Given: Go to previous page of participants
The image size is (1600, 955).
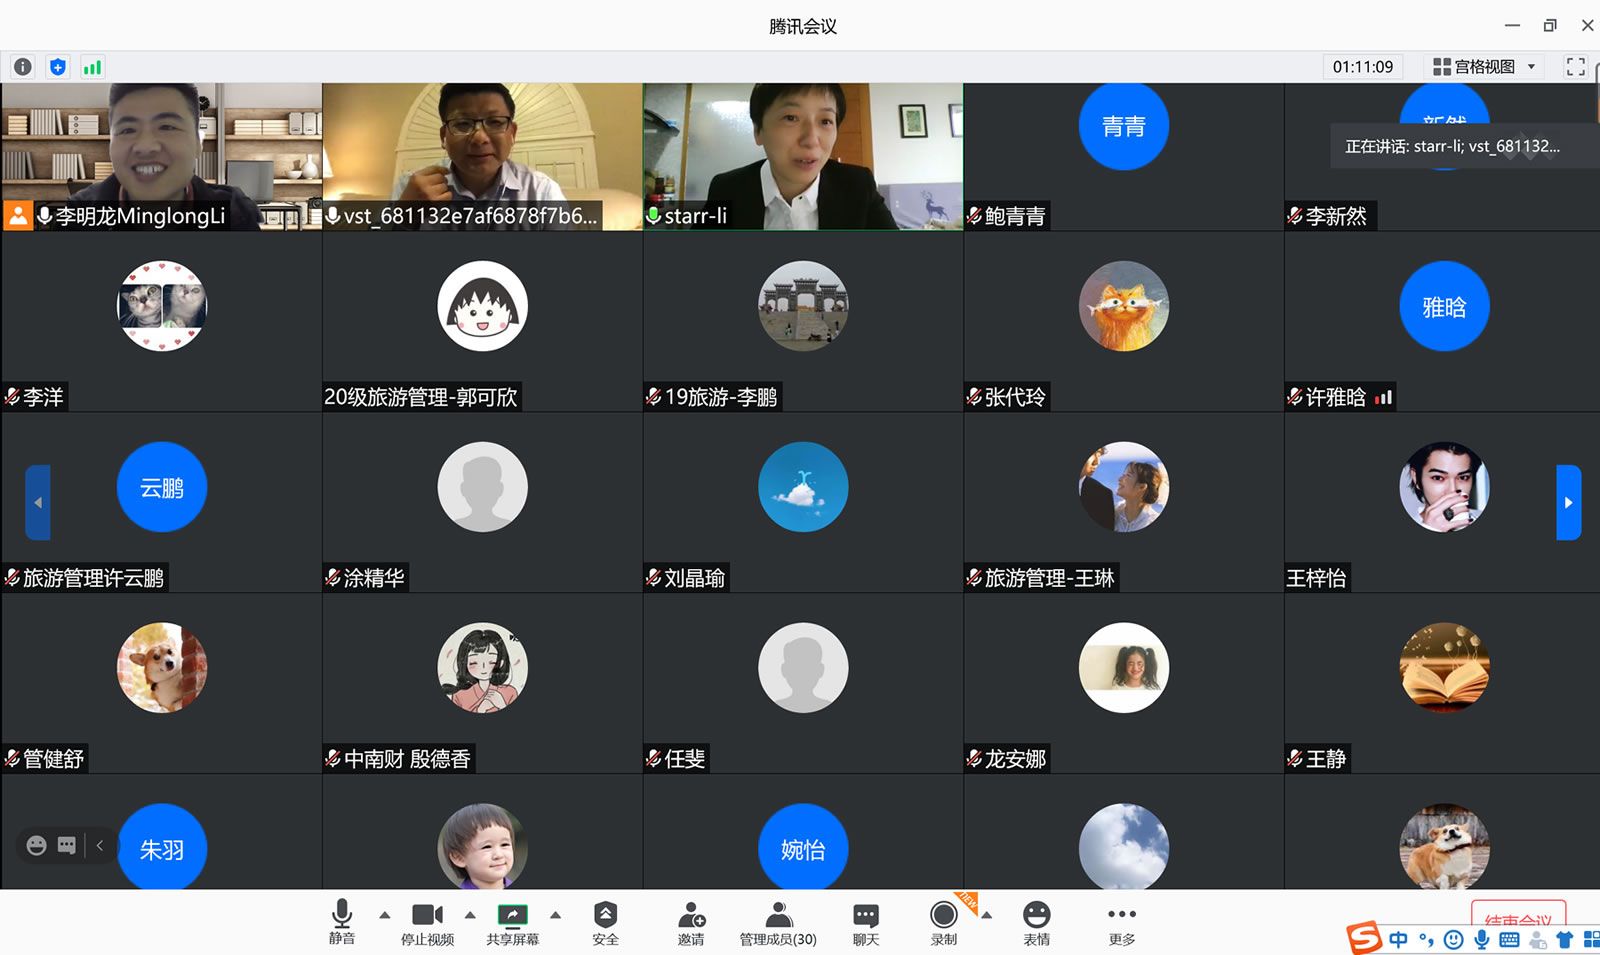Looking at the screenshot, I should (38, 502).
